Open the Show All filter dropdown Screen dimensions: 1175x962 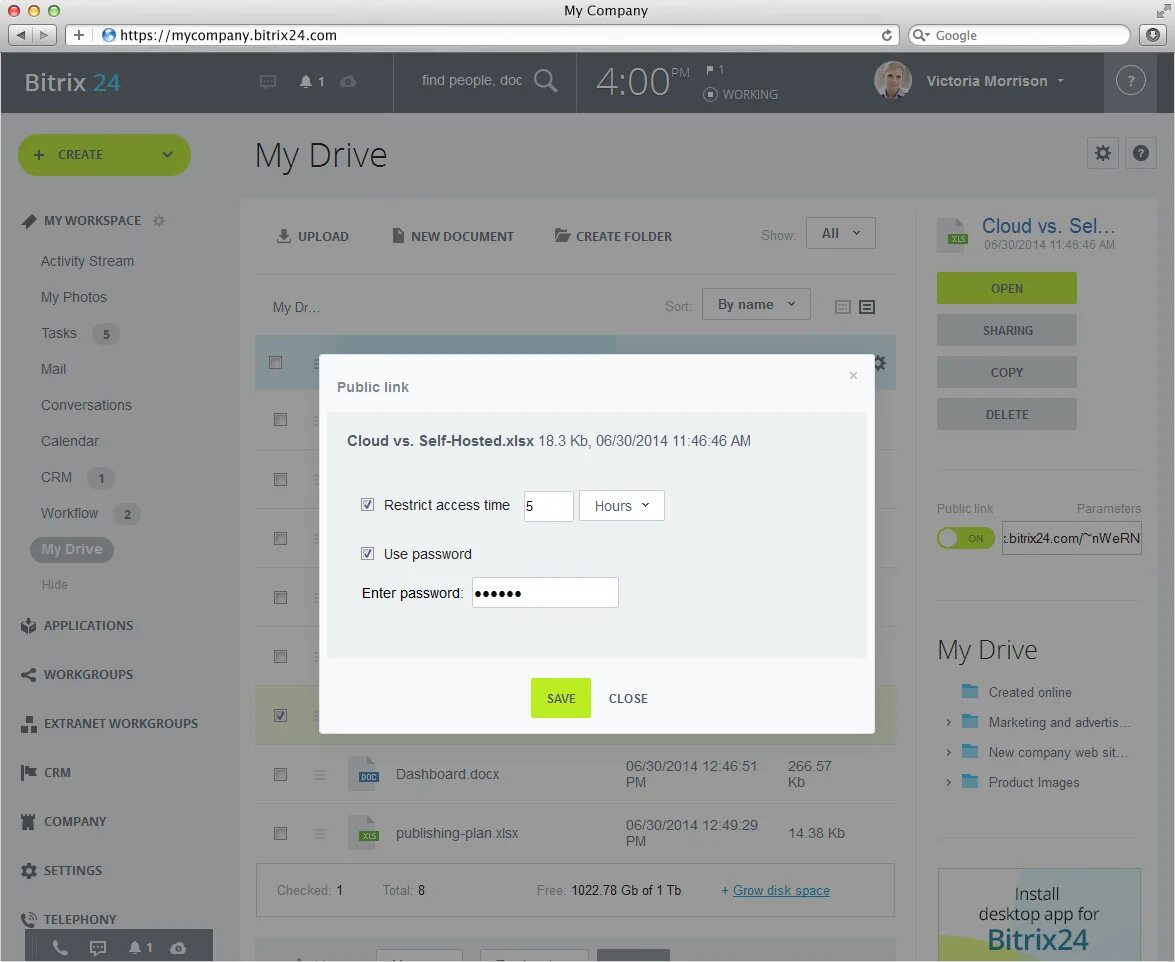(x=841, y=233)
